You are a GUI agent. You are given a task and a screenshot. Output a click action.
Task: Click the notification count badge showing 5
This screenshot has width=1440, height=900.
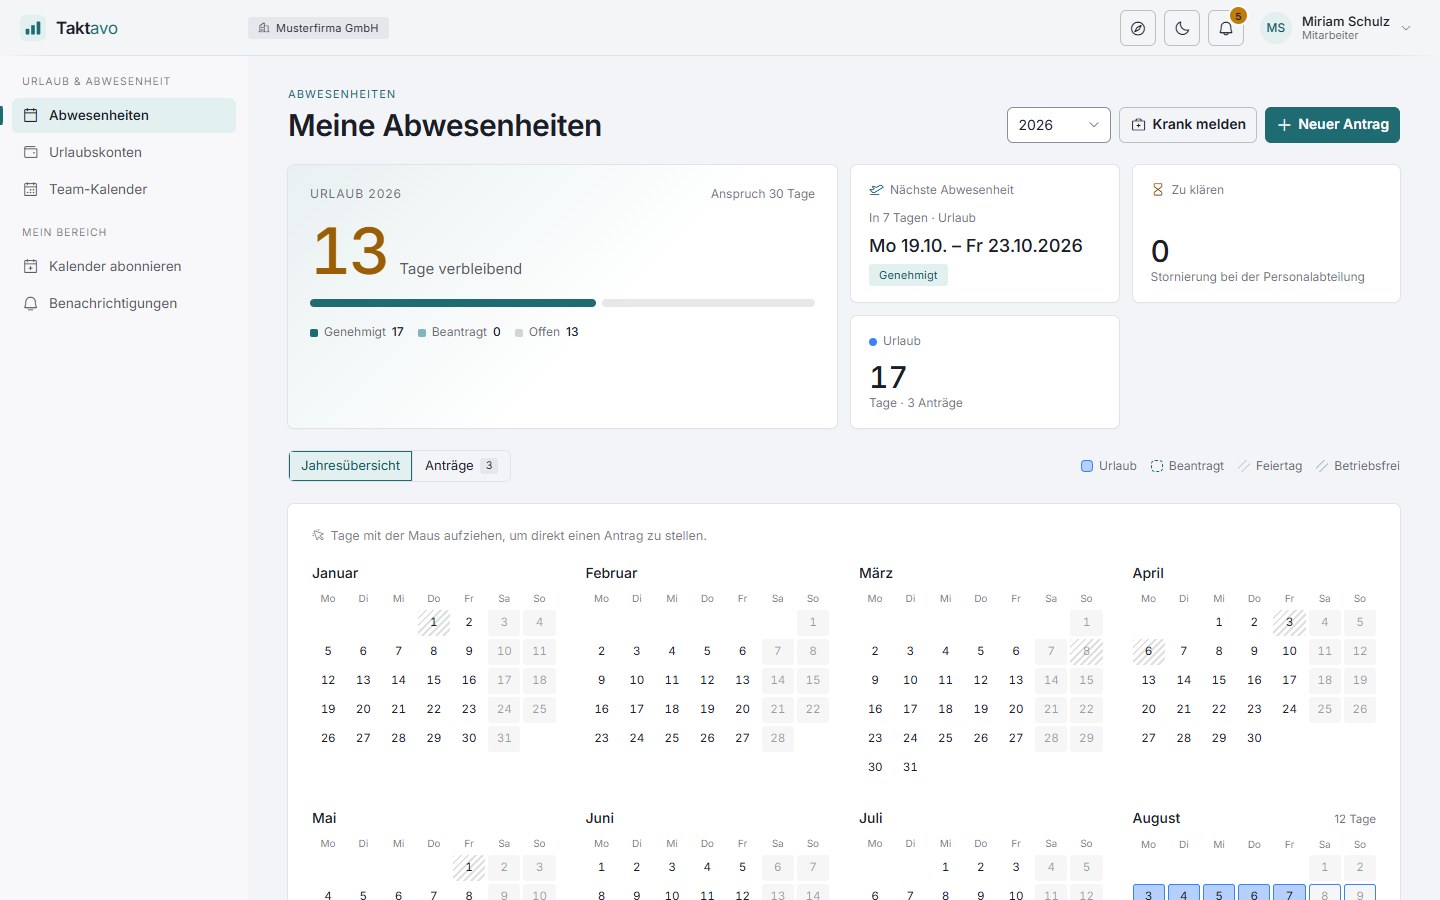coord(1238,15)
